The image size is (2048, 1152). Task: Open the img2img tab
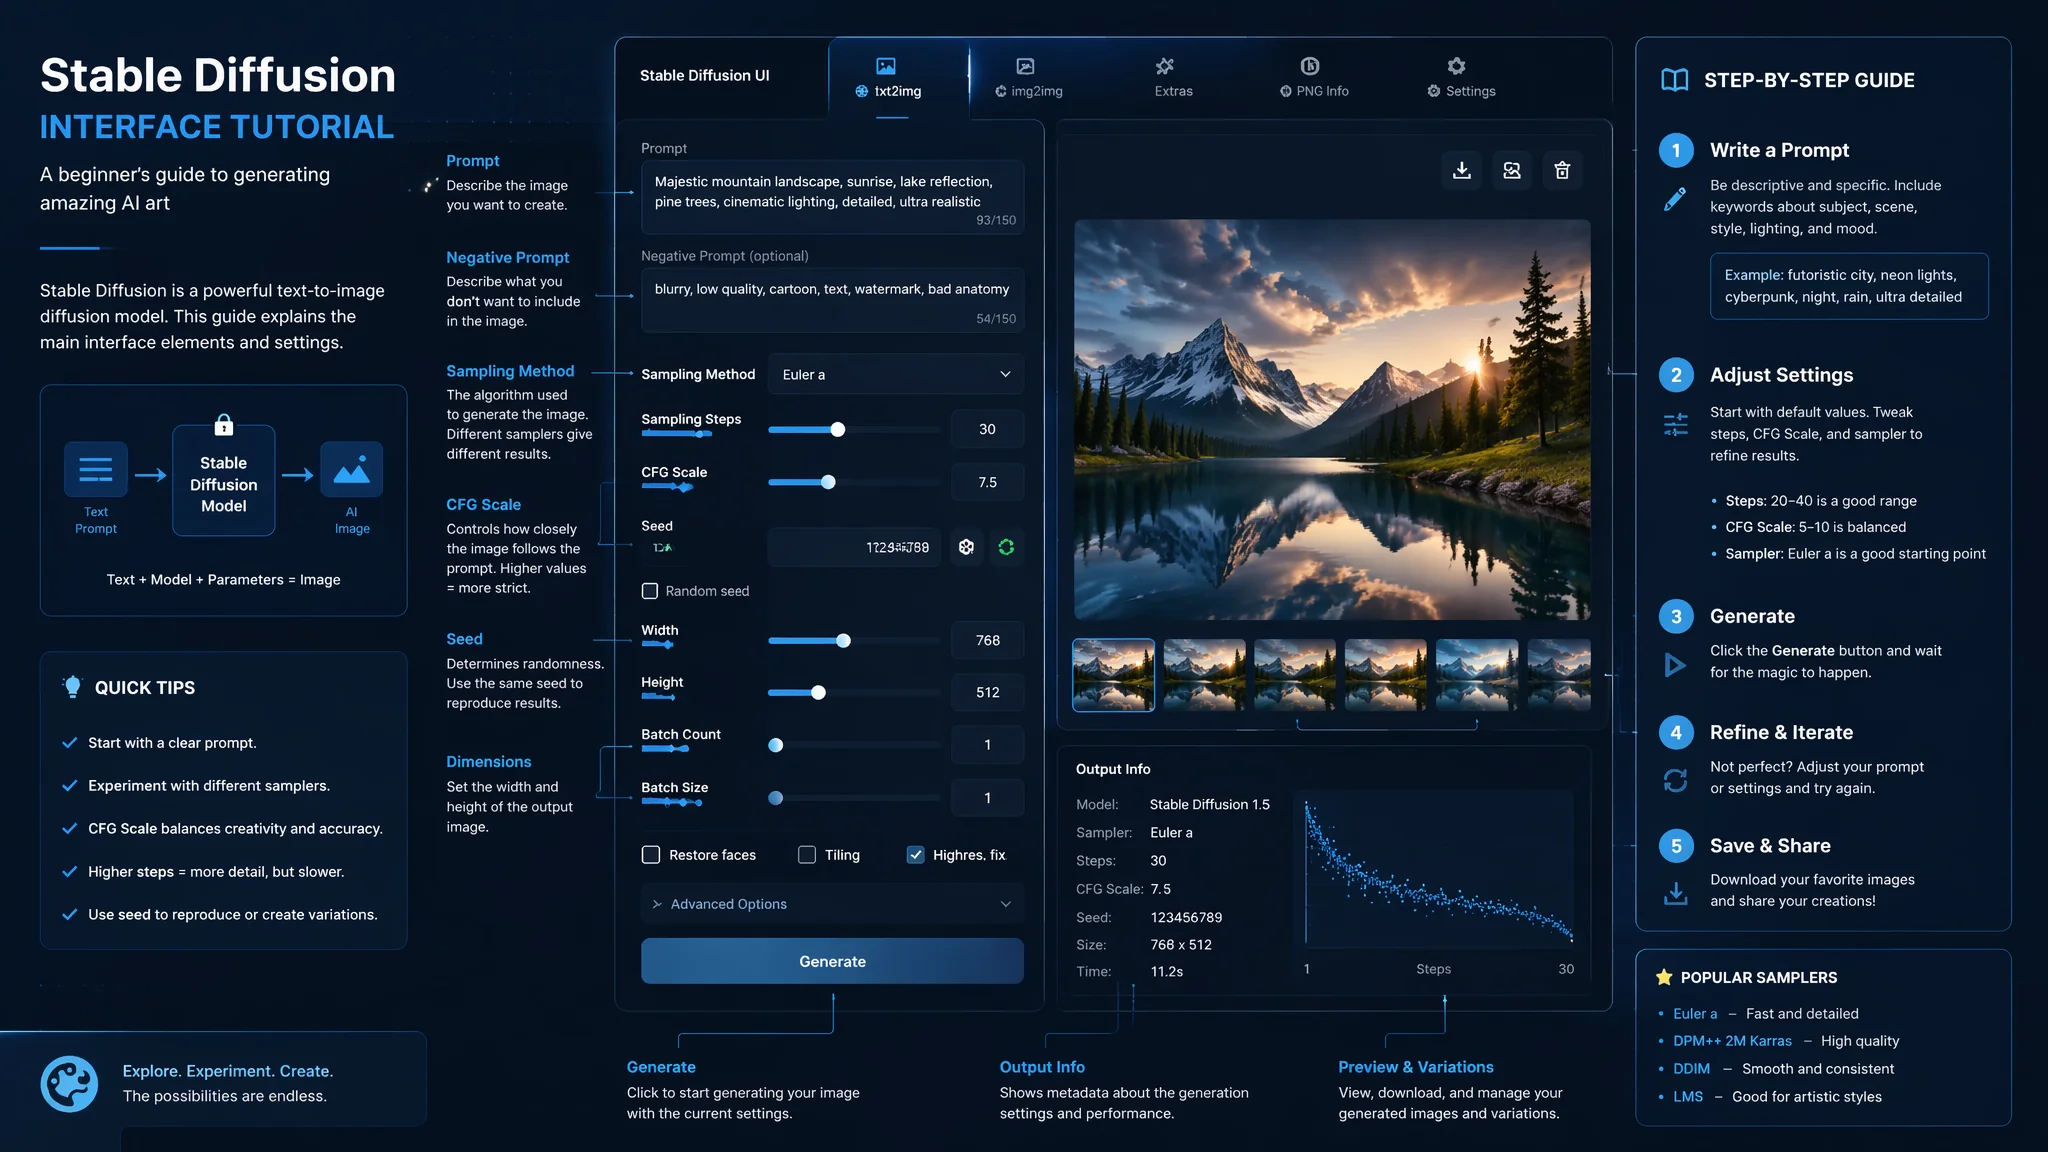point(1029,80)
